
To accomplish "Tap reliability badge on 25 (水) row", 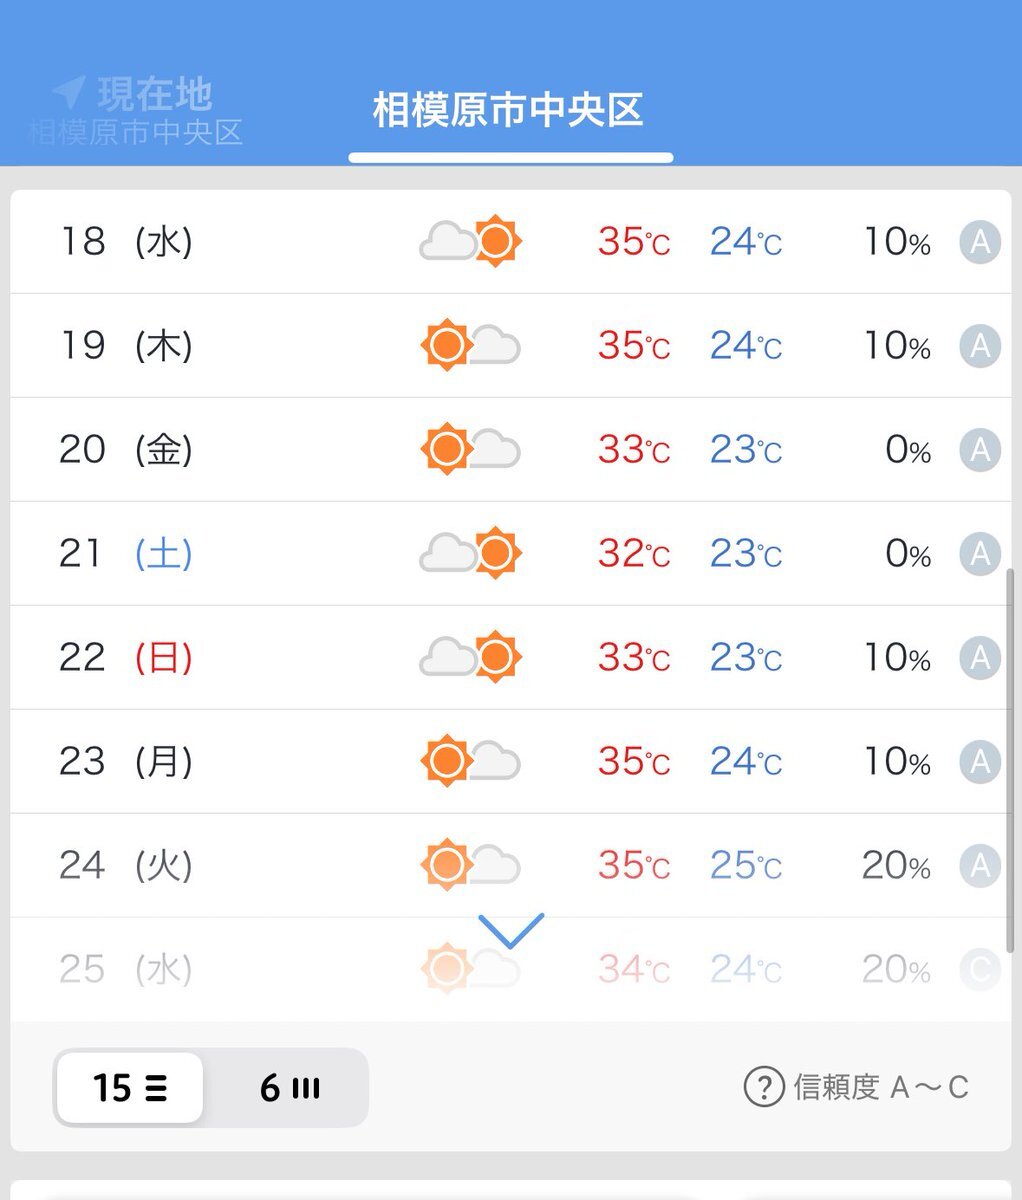I will [x=980, y=969].
